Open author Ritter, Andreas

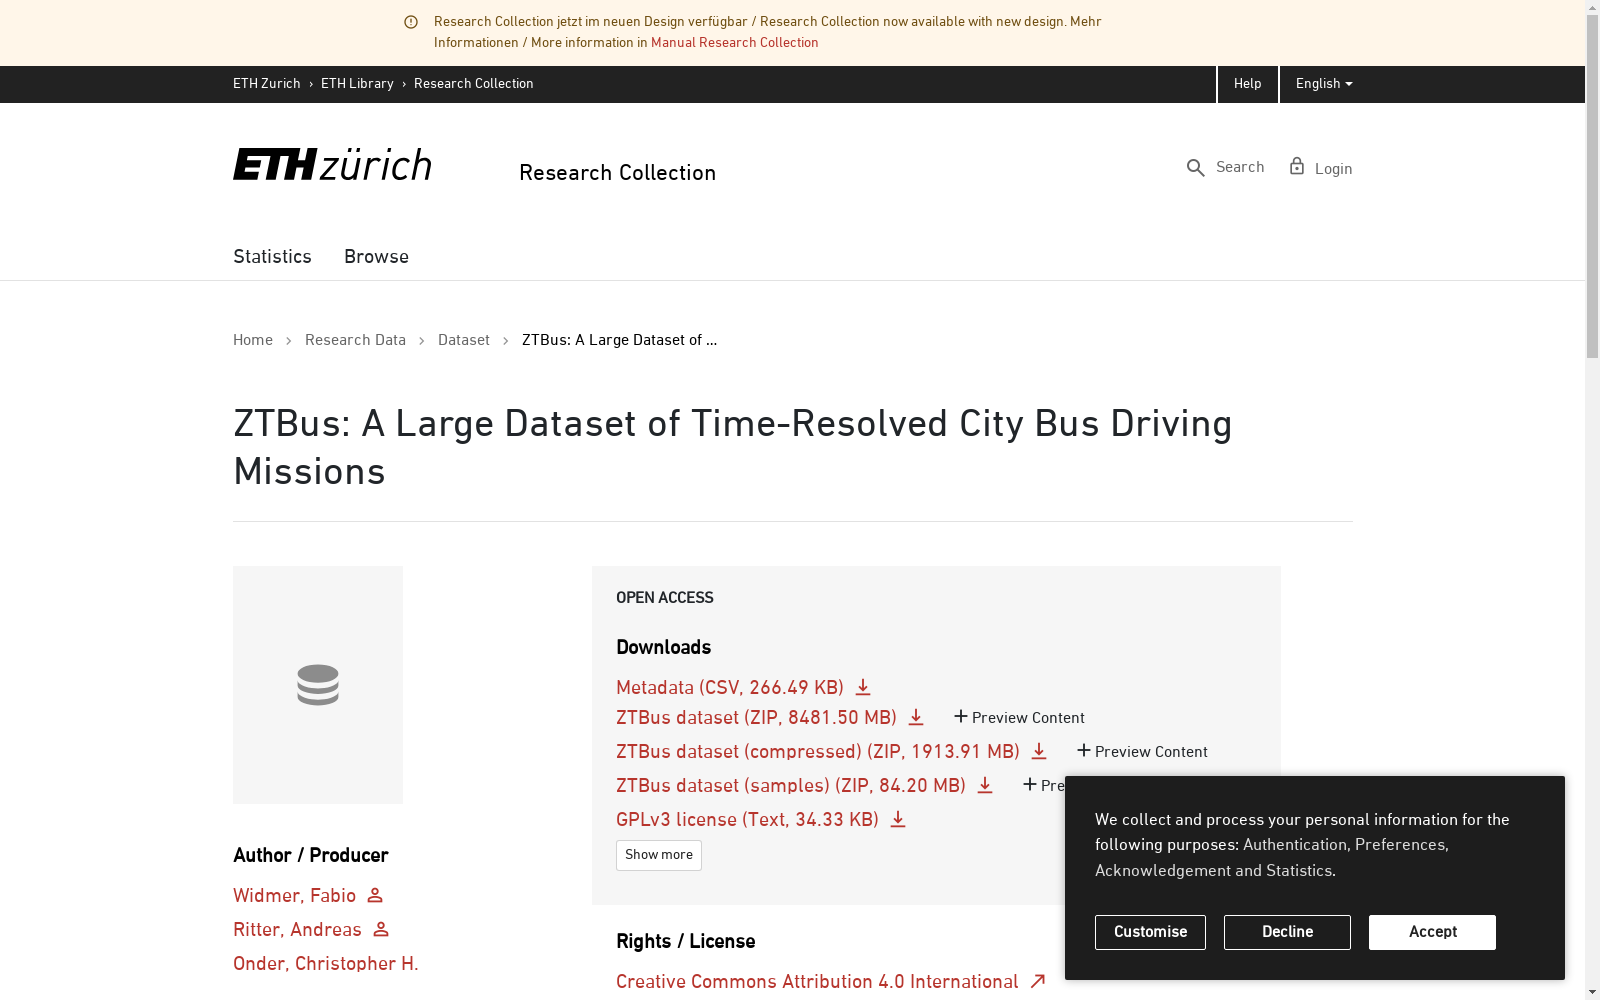[x=297, y=930]
